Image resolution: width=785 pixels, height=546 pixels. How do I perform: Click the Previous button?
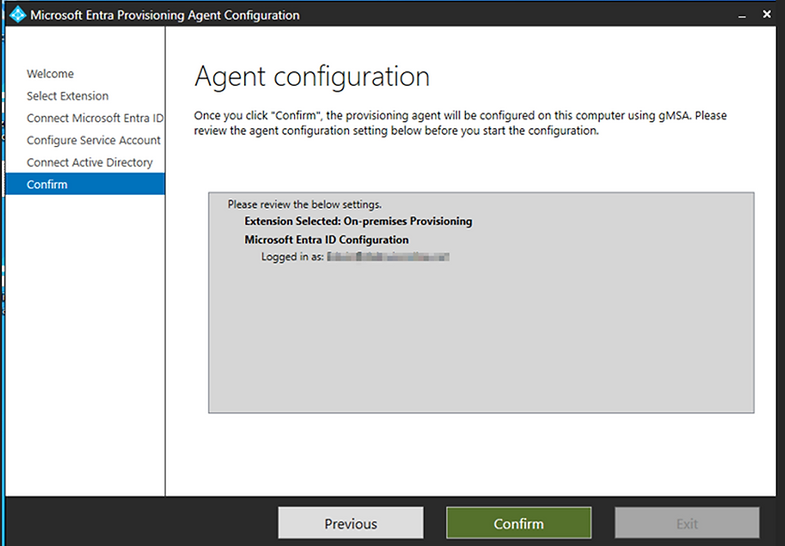tap(350, 523)
